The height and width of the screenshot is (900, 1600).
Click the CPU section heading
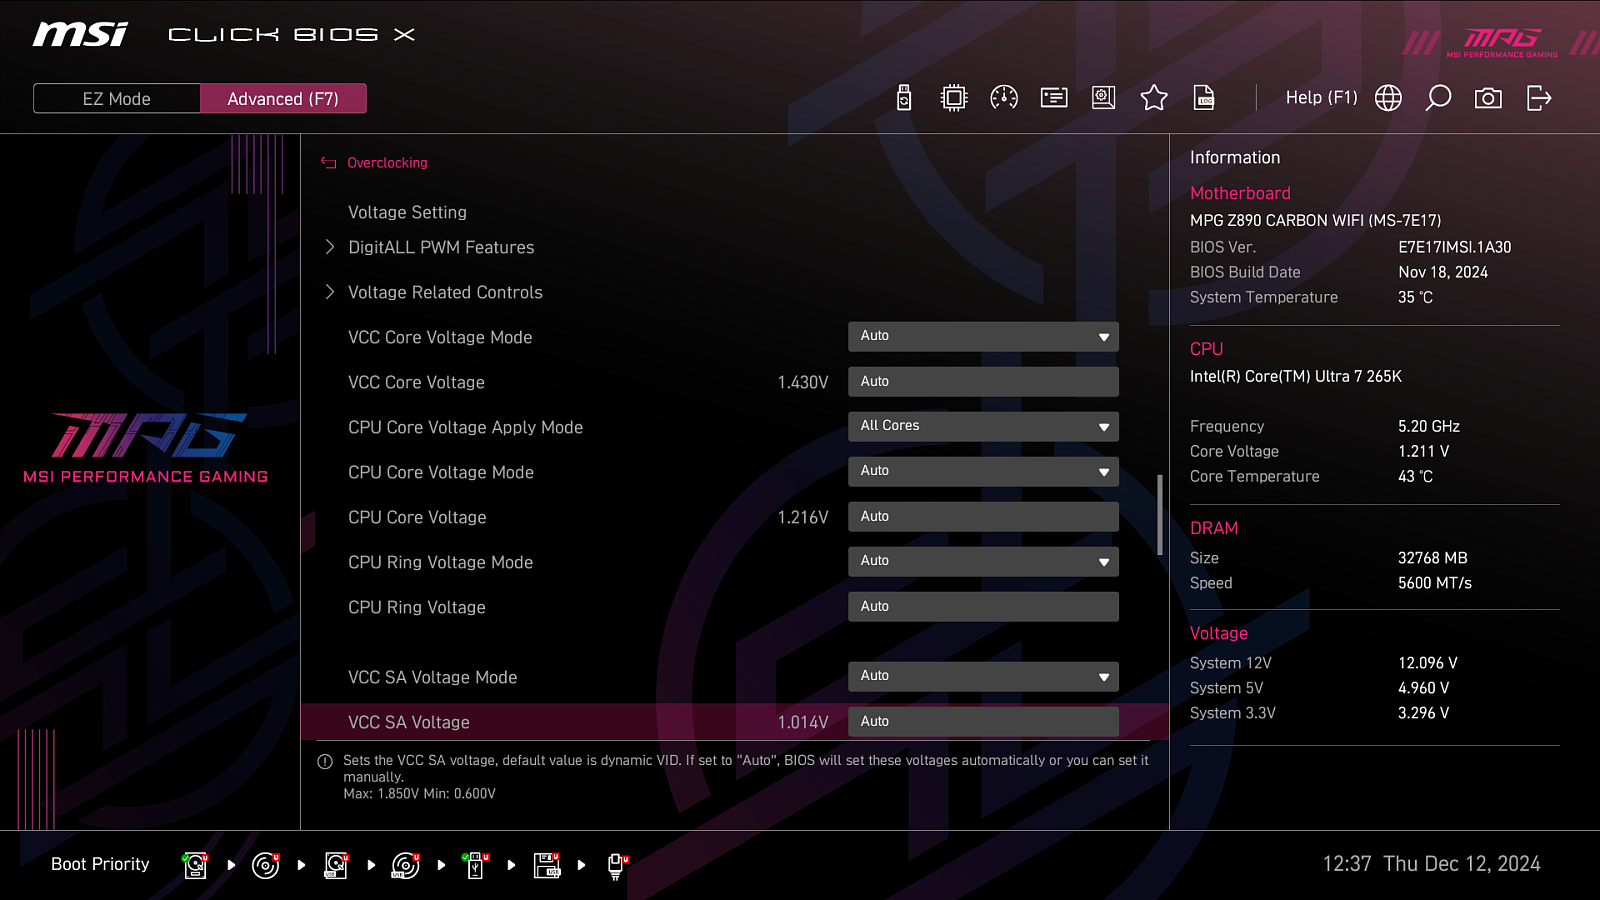pyautogui.click(x=1206, y=349)
